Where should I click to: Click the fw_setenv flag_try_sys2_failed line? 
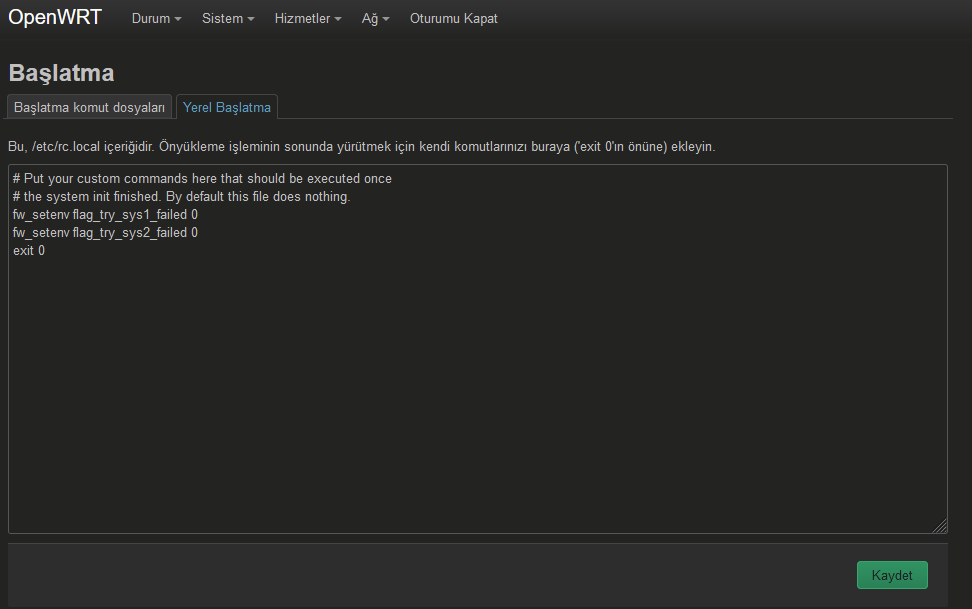(x=105, y=233)
